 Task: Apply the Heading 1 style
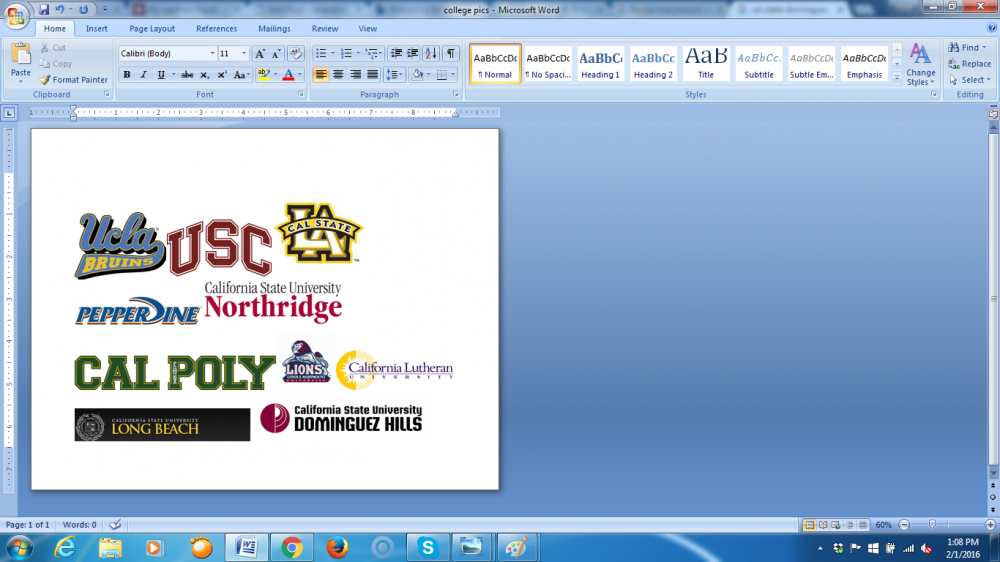[600, 64]
